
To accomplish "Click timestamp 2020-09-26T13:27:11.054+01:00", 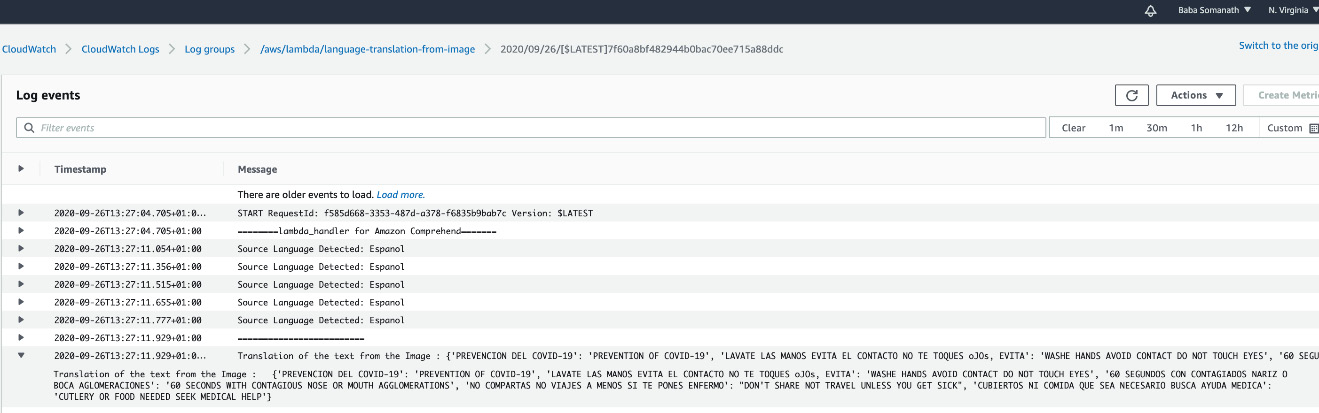I will [x=128, y=249].
